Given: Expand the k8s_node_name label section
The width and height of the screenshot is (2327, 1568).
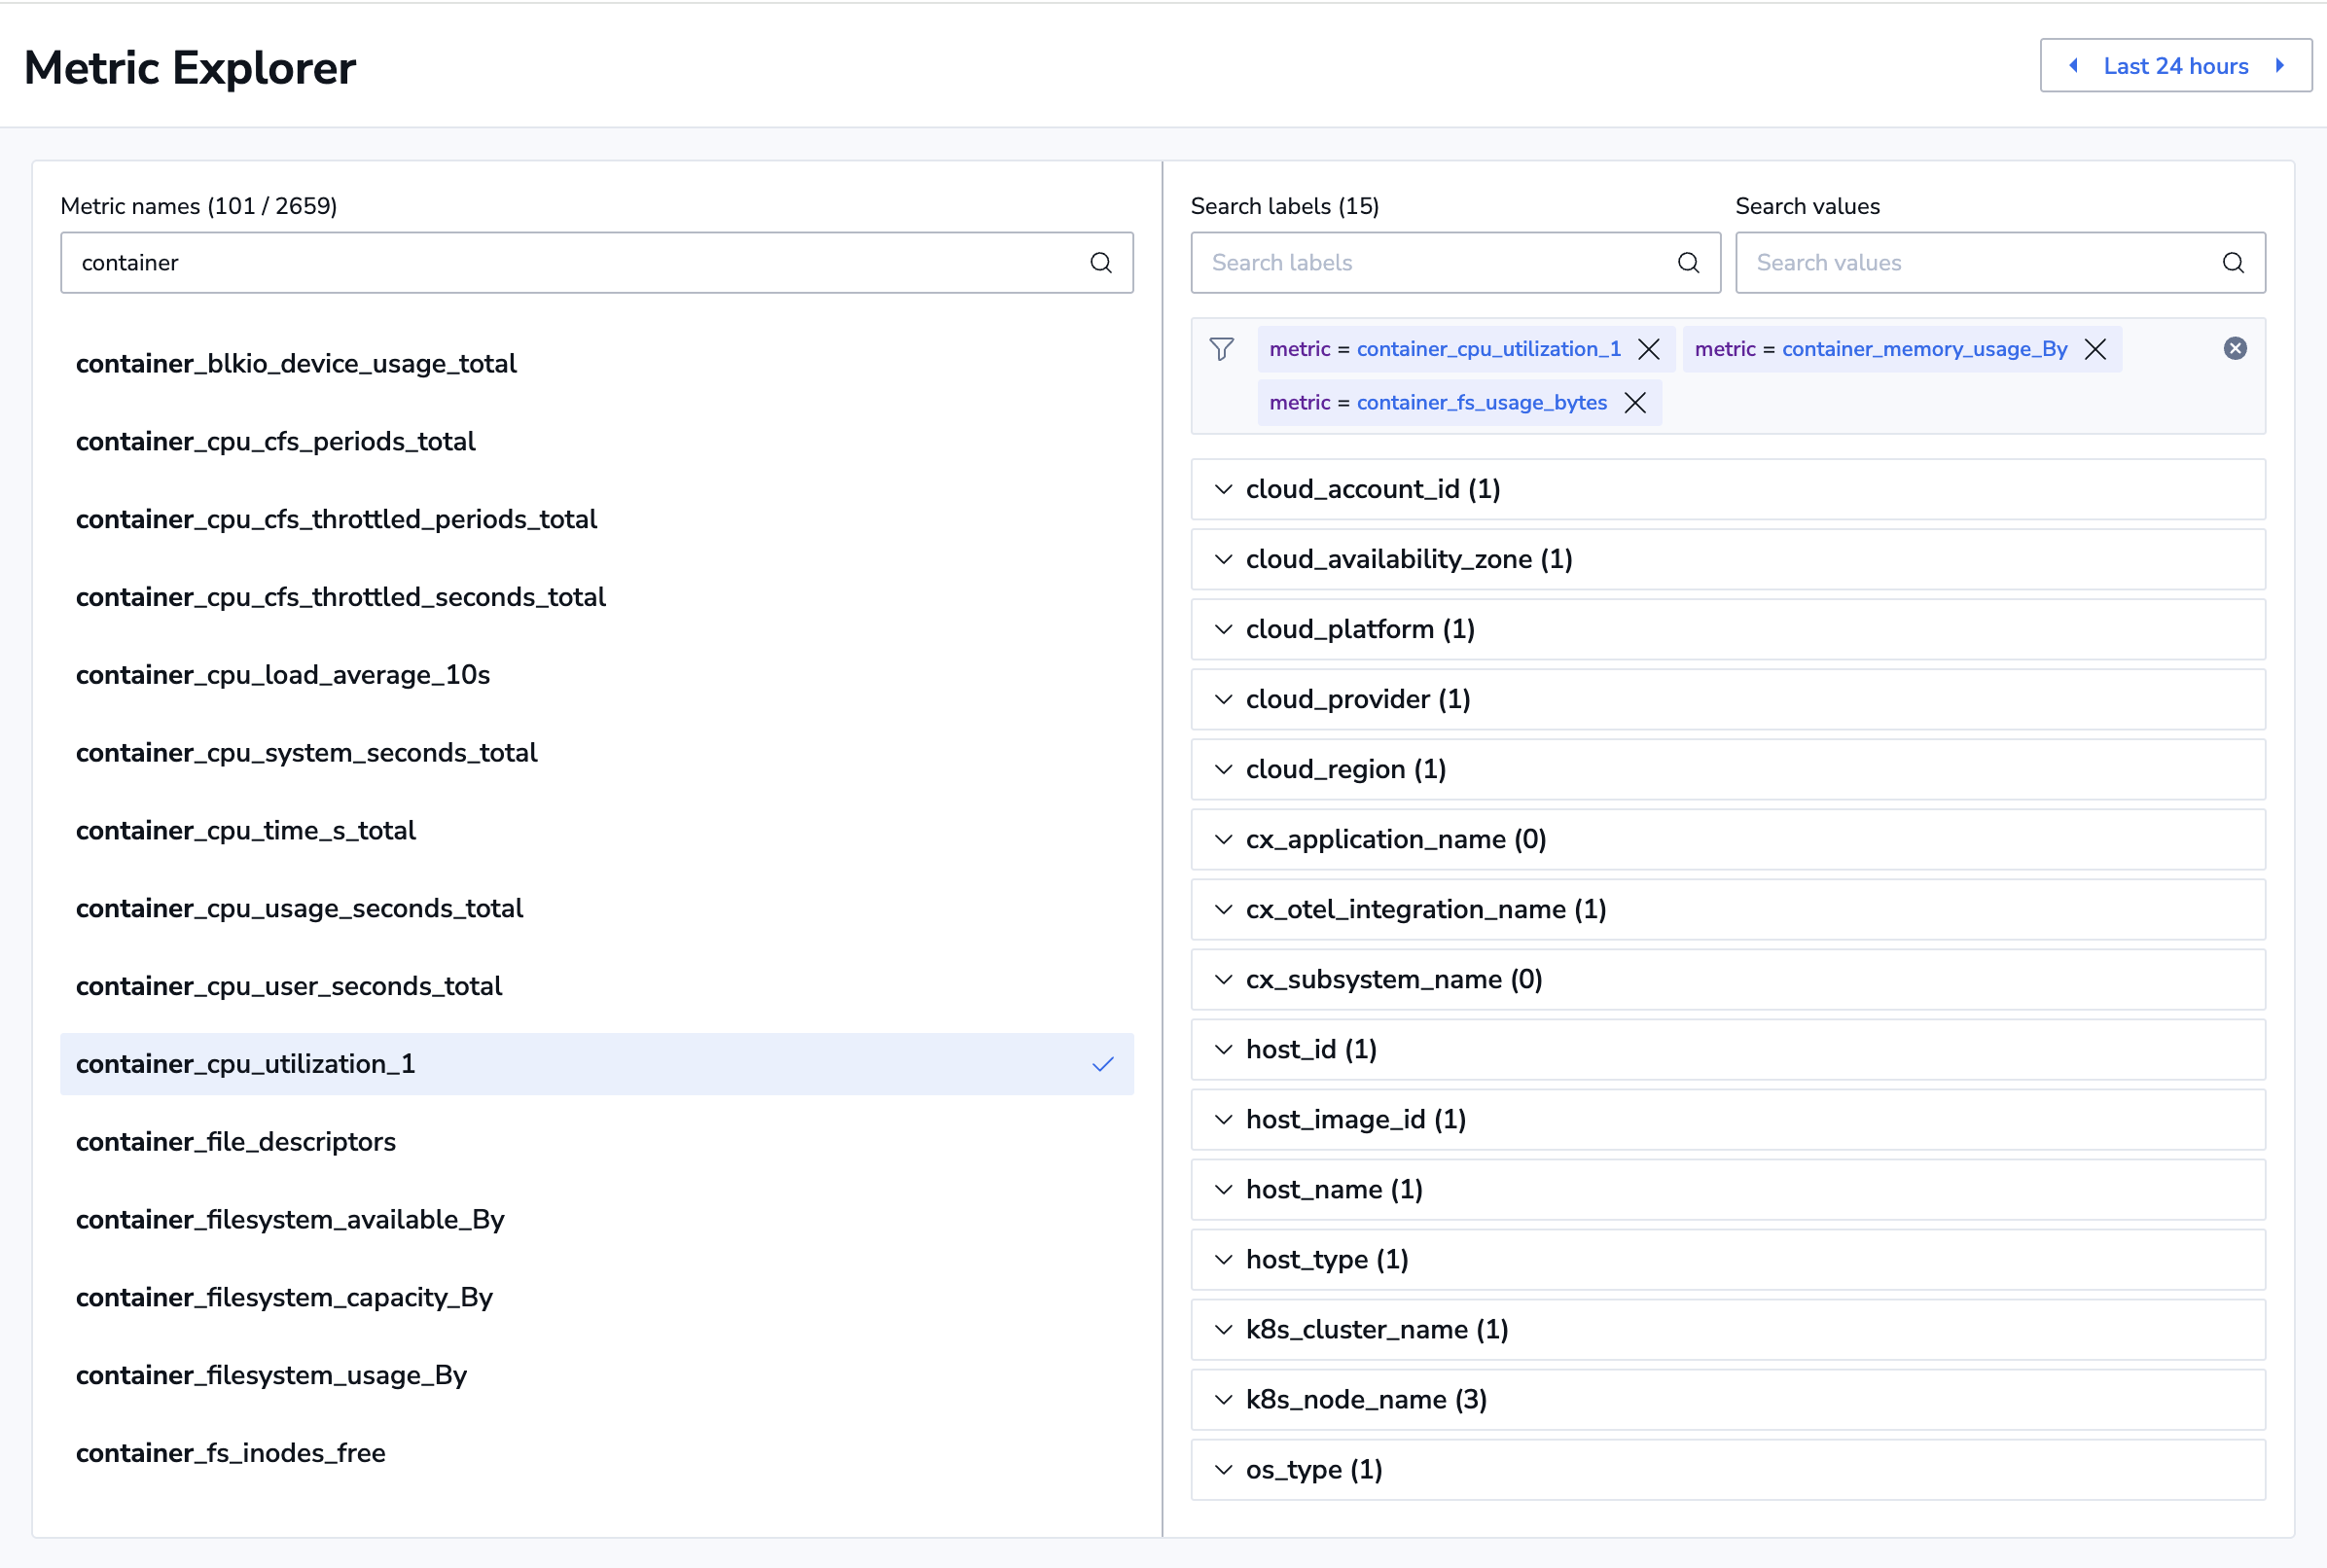Looking at the screenshot, I should 1365,1399.
